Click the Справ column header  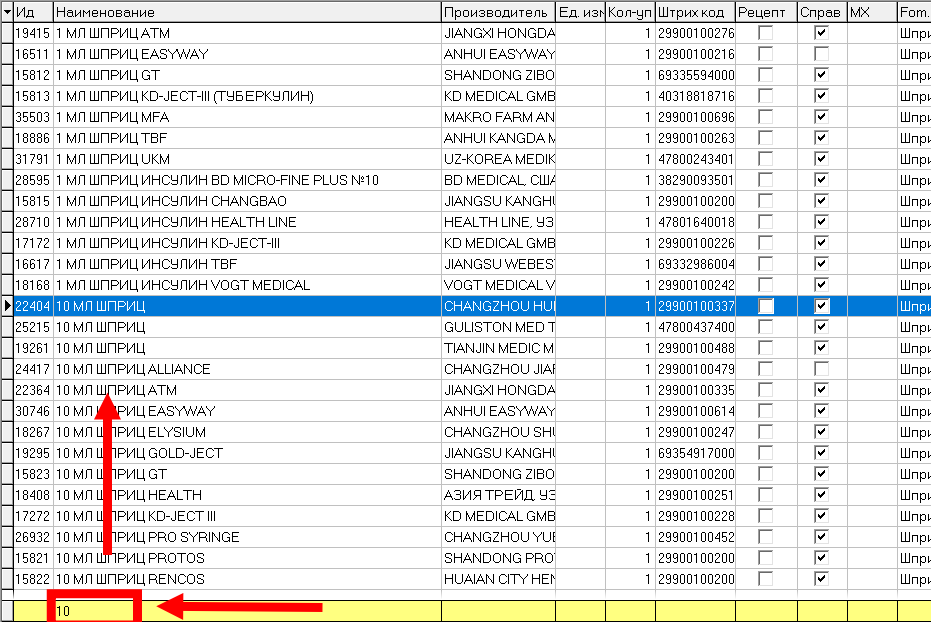pyautogui.click(x=822, y=12)
